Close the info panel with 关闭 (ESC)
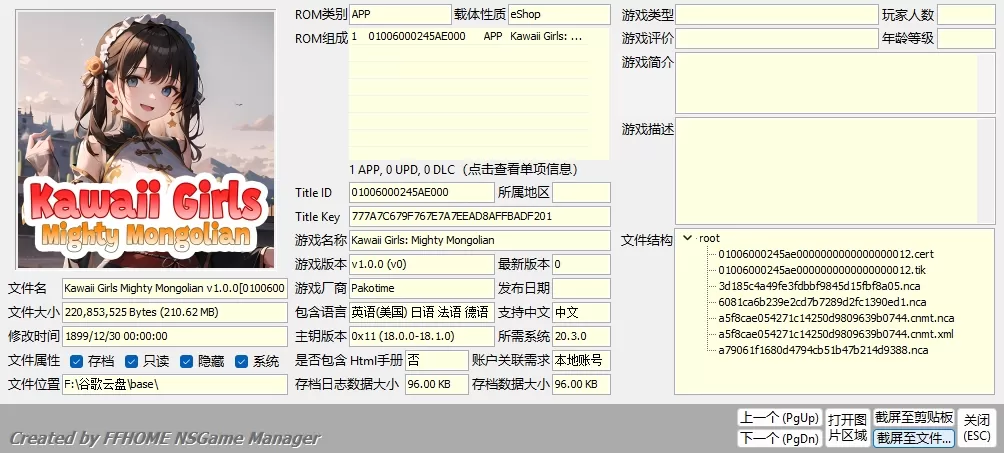The image size is (1004, 453). click(977, 427)
